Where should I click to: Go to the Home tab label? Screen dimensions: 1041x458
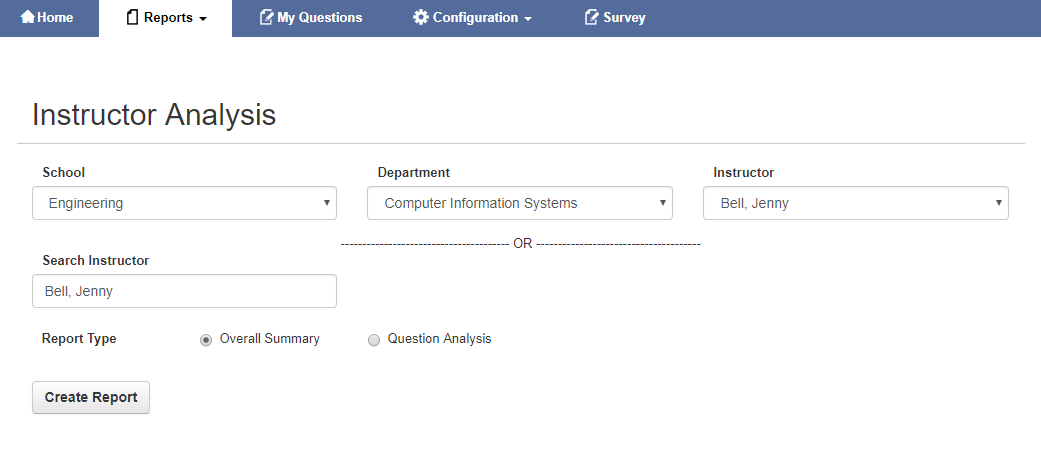point(55,18)
